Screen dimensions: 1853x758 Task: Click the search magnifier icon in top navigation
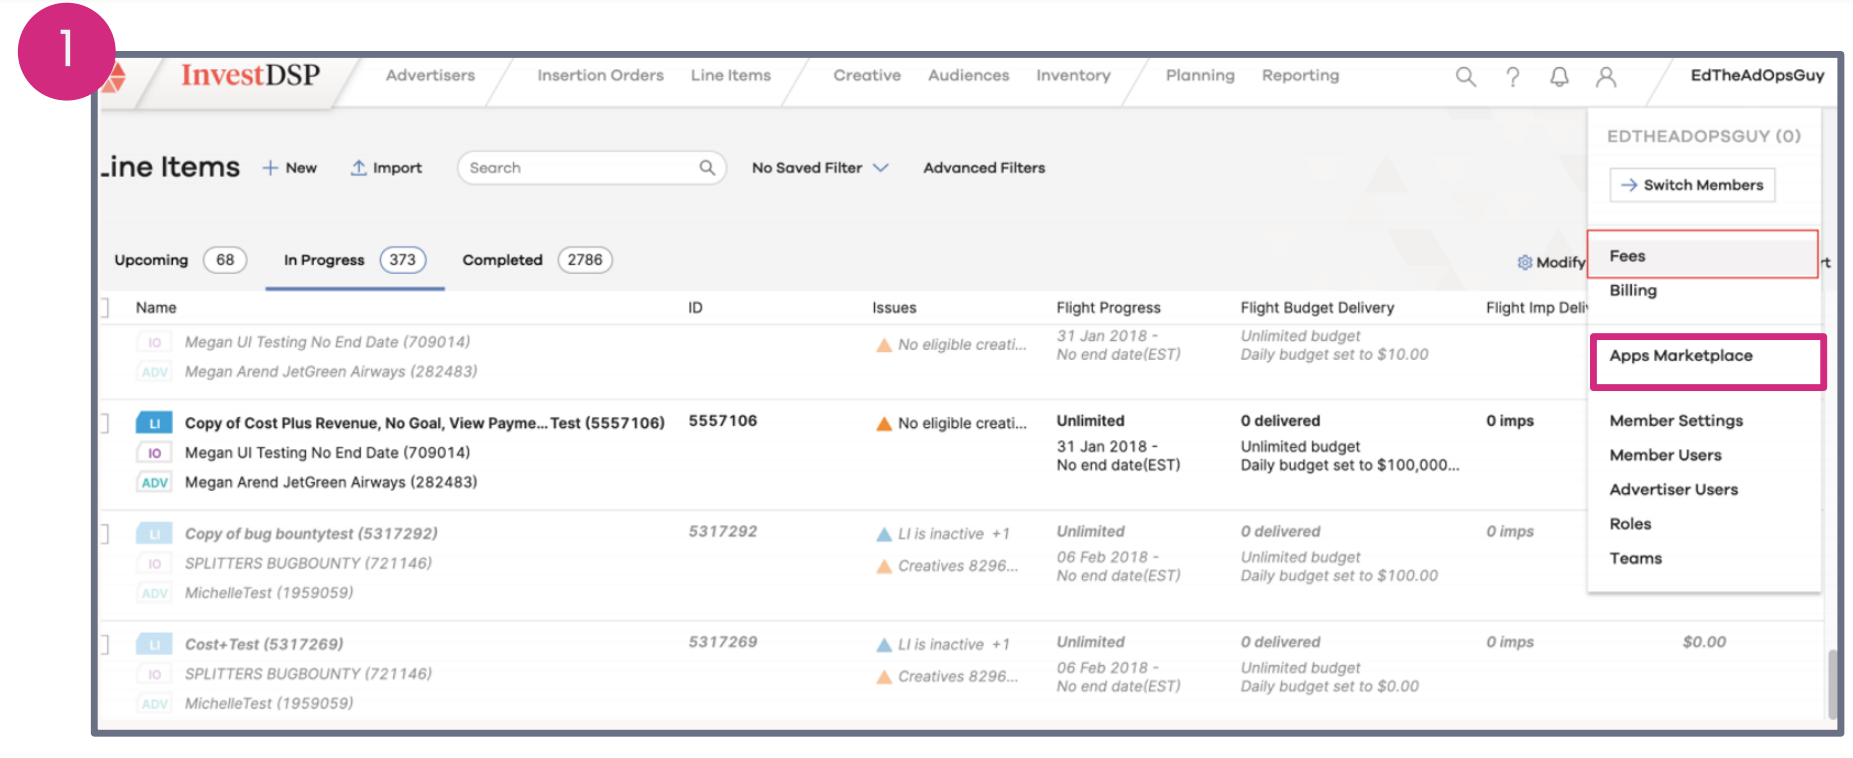point(1465,77)
